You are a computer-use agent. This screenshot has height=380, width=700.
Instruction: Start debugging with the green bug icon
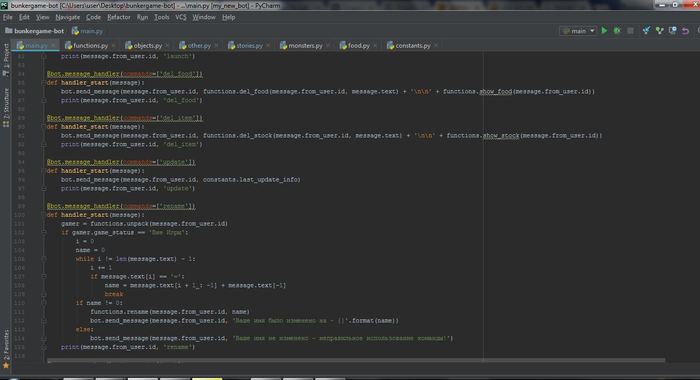(x=617, y=31)
